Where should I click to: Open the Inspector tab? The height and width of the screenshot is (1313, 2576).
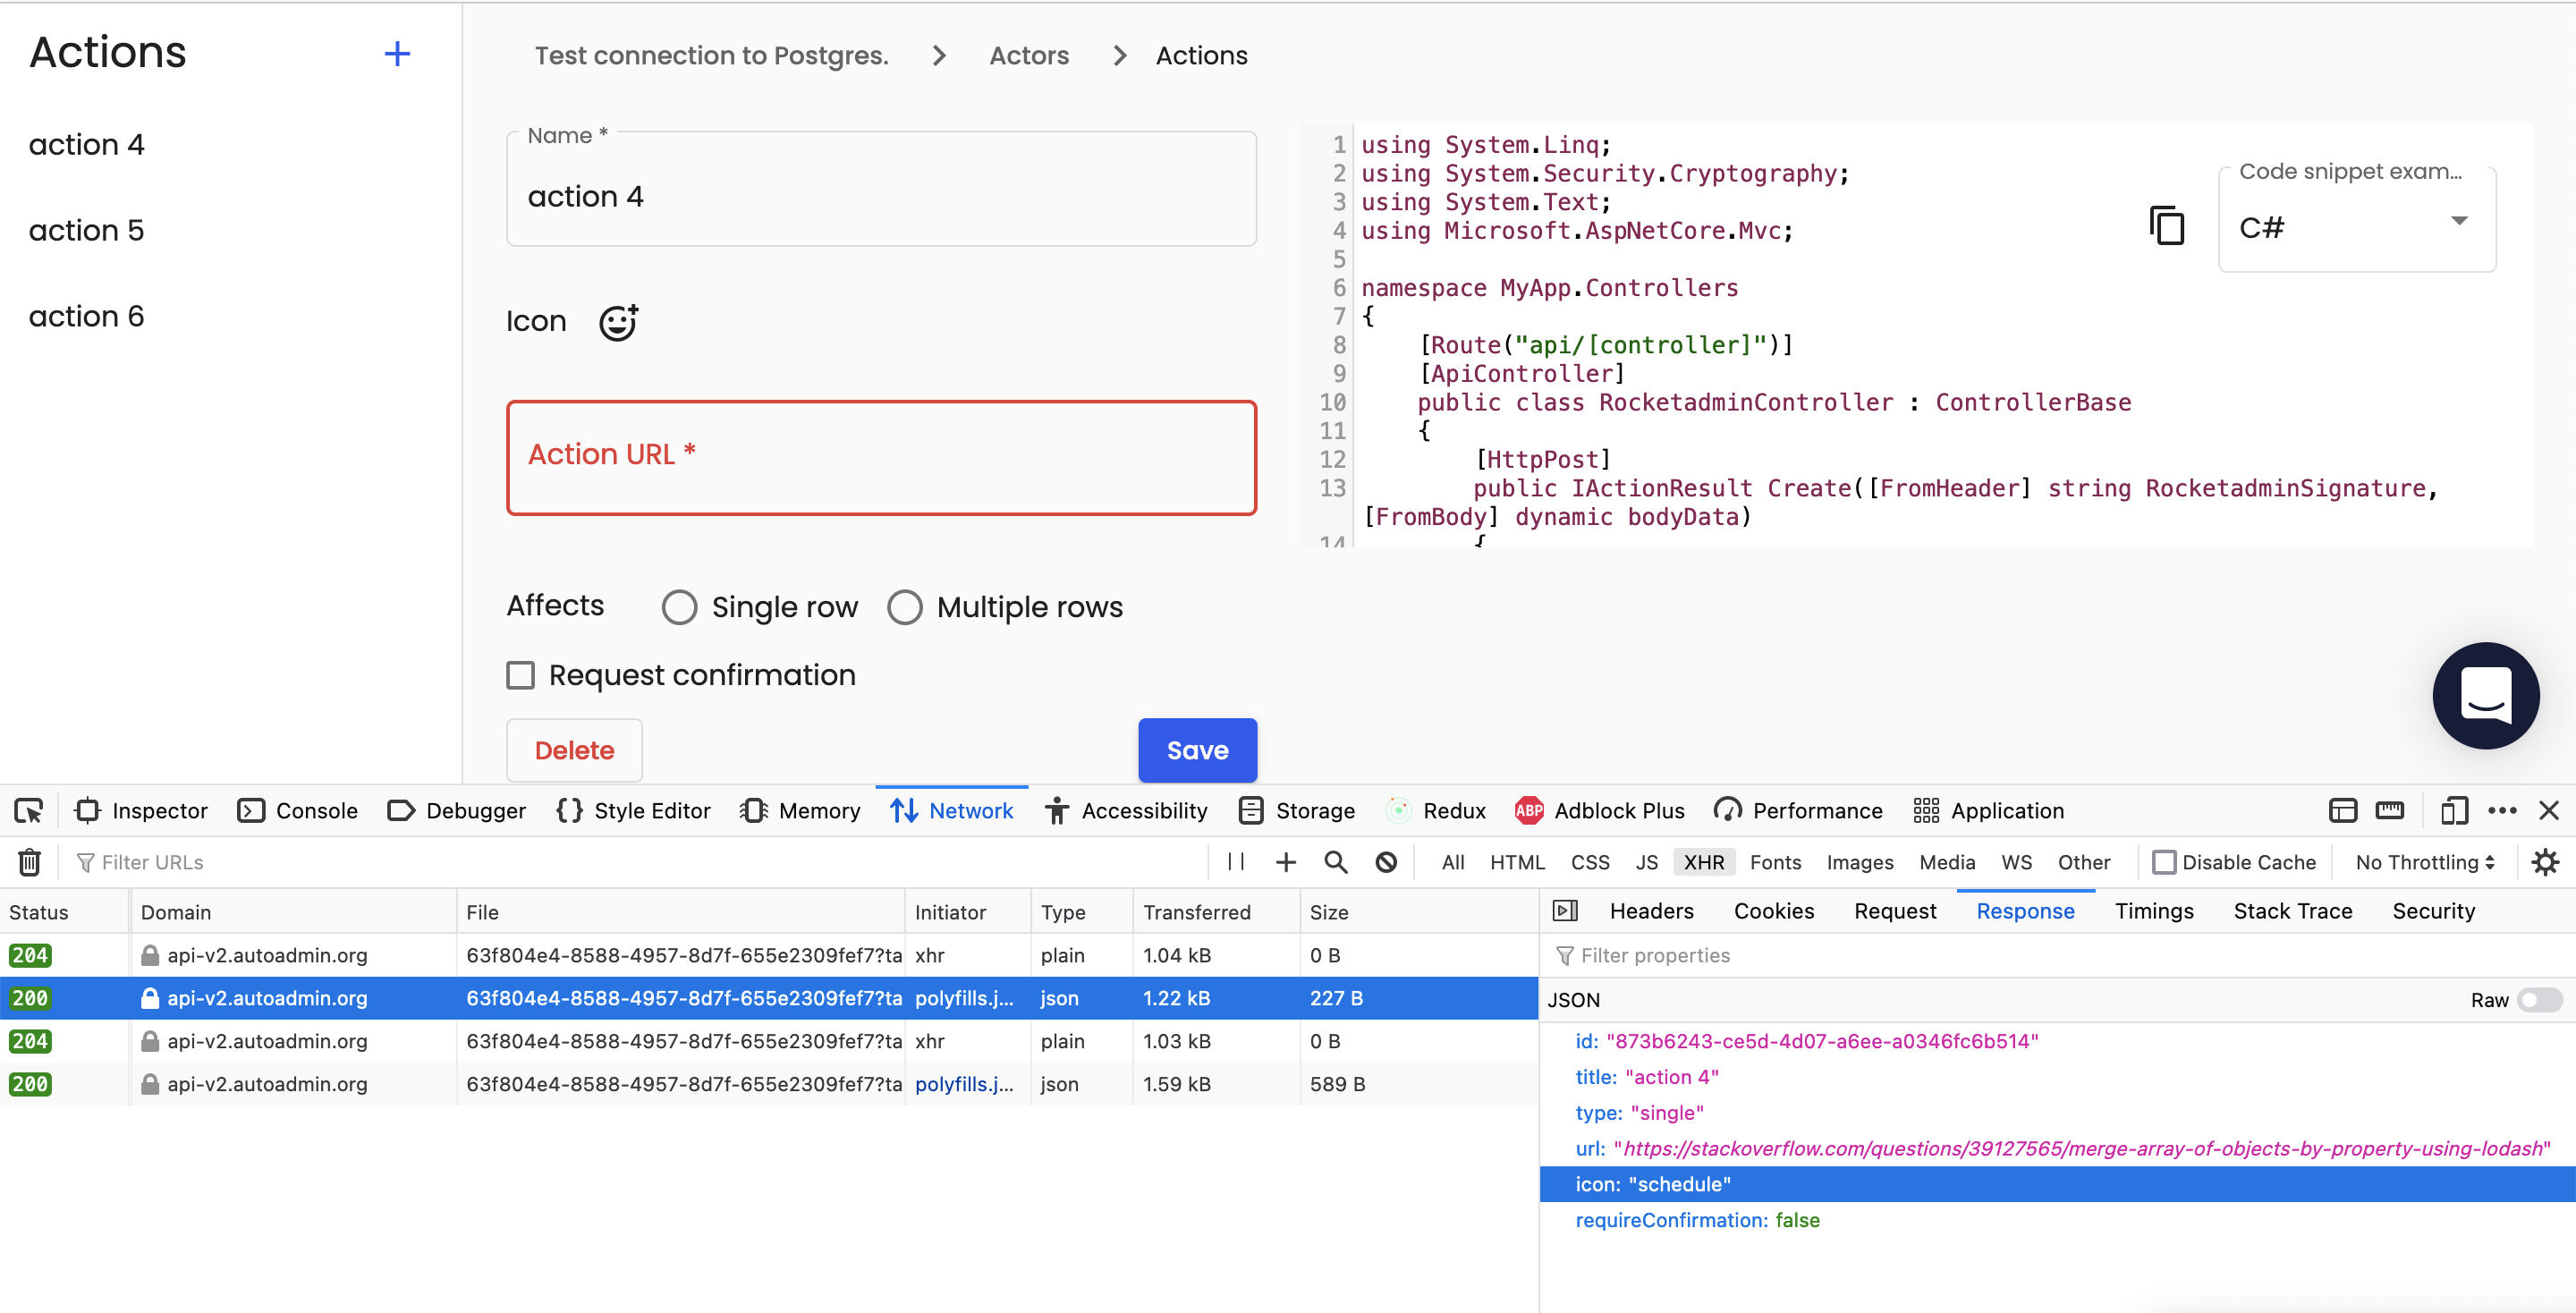(x=141, y=810)
